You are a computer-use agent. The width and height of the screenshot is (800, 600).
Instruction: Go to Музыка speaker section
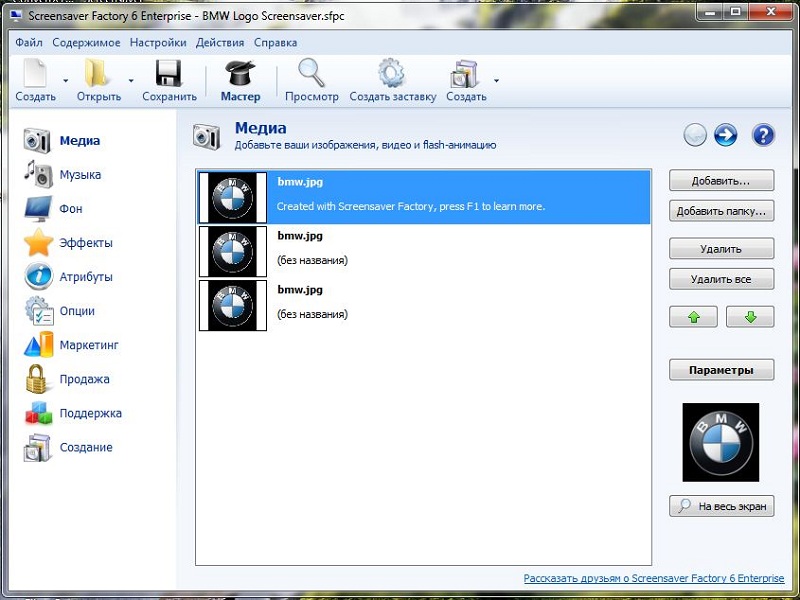coord(37,174)
